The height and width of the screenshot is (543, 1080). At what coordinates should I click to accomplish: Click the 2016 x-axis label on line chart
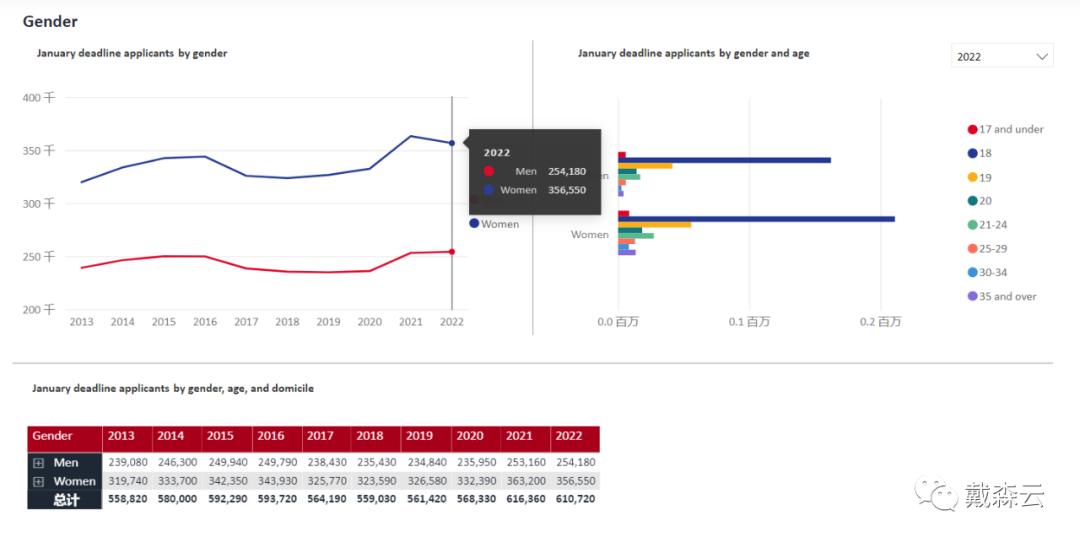[205, 322]
